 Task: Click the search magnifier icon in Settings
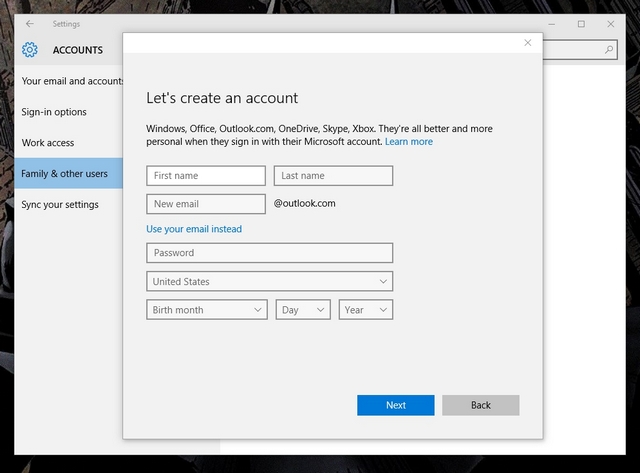609,50
